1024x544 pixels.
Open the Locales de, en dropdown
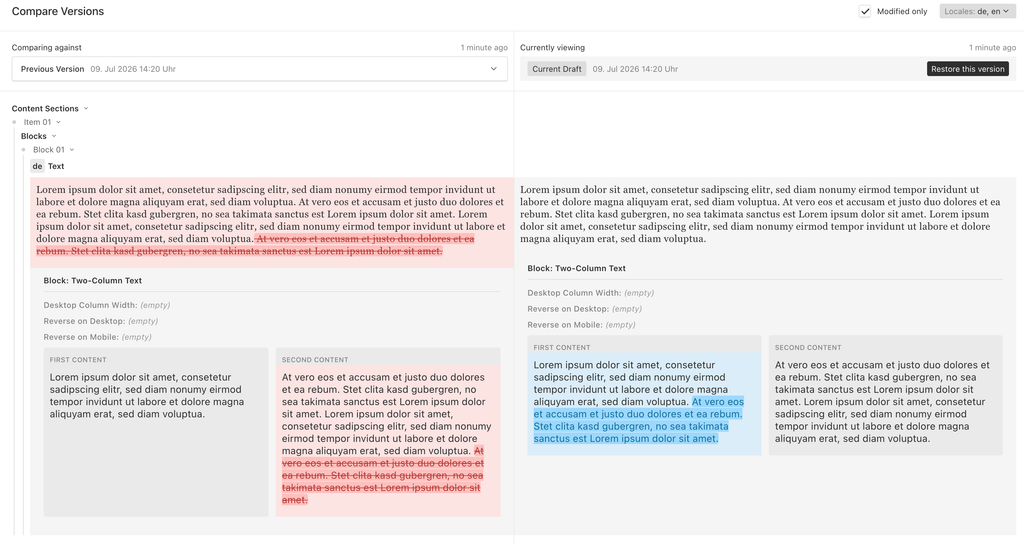click(x=977, y=11)
